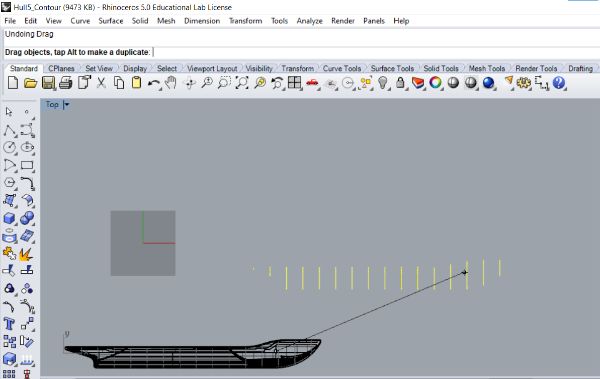The image size is (600, 379).
Task: Click the Zoom Extents icon
Action: click(x=242, y=83)
